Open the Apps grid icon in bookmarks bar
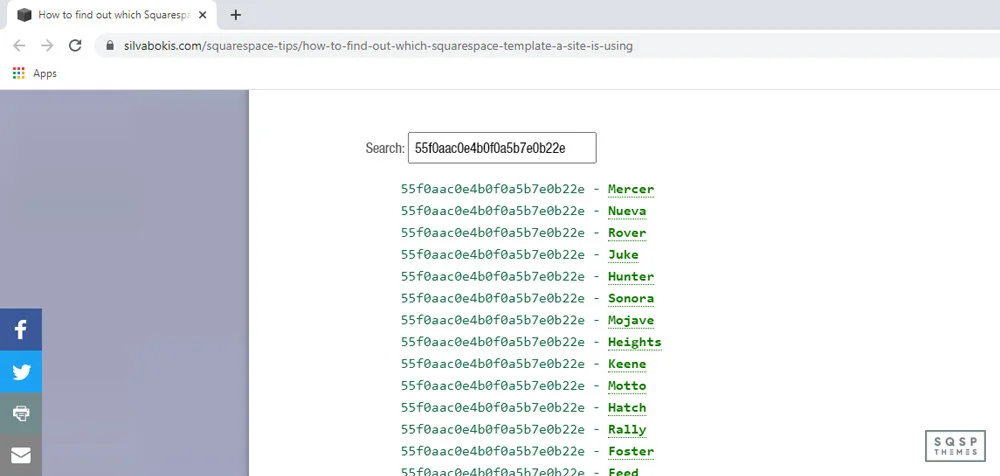Screen dimensions: 1000x476 [18, 73]
